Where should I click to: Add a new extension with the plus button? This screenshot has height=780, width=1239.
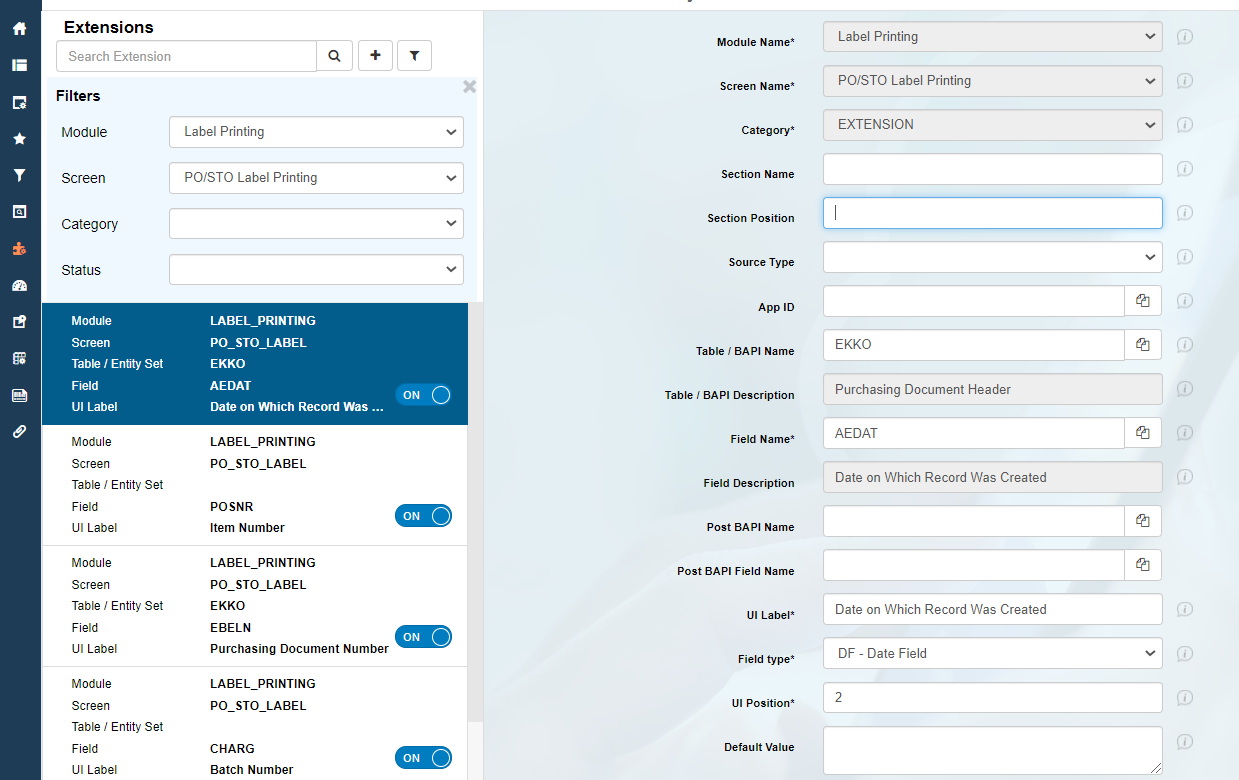pyautogui.click(x=375, y=56)
